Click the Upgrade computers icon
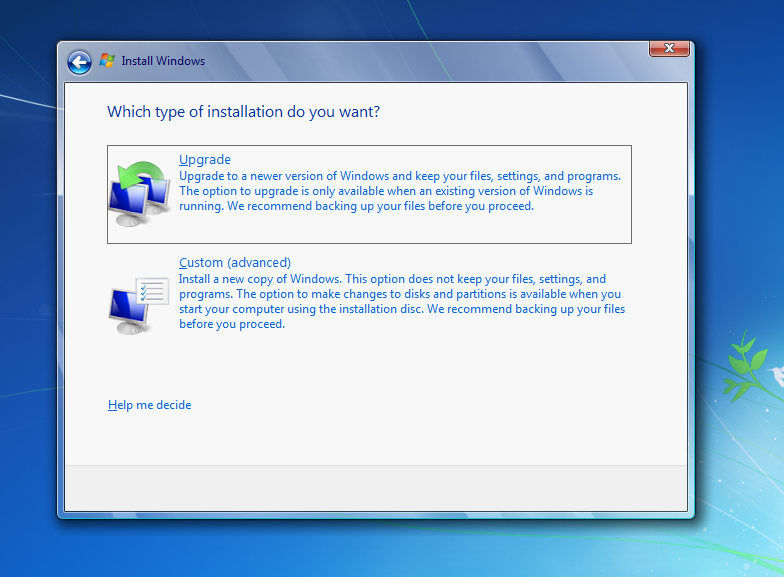This screenshot has width=784, height=577. pos(140,194)
